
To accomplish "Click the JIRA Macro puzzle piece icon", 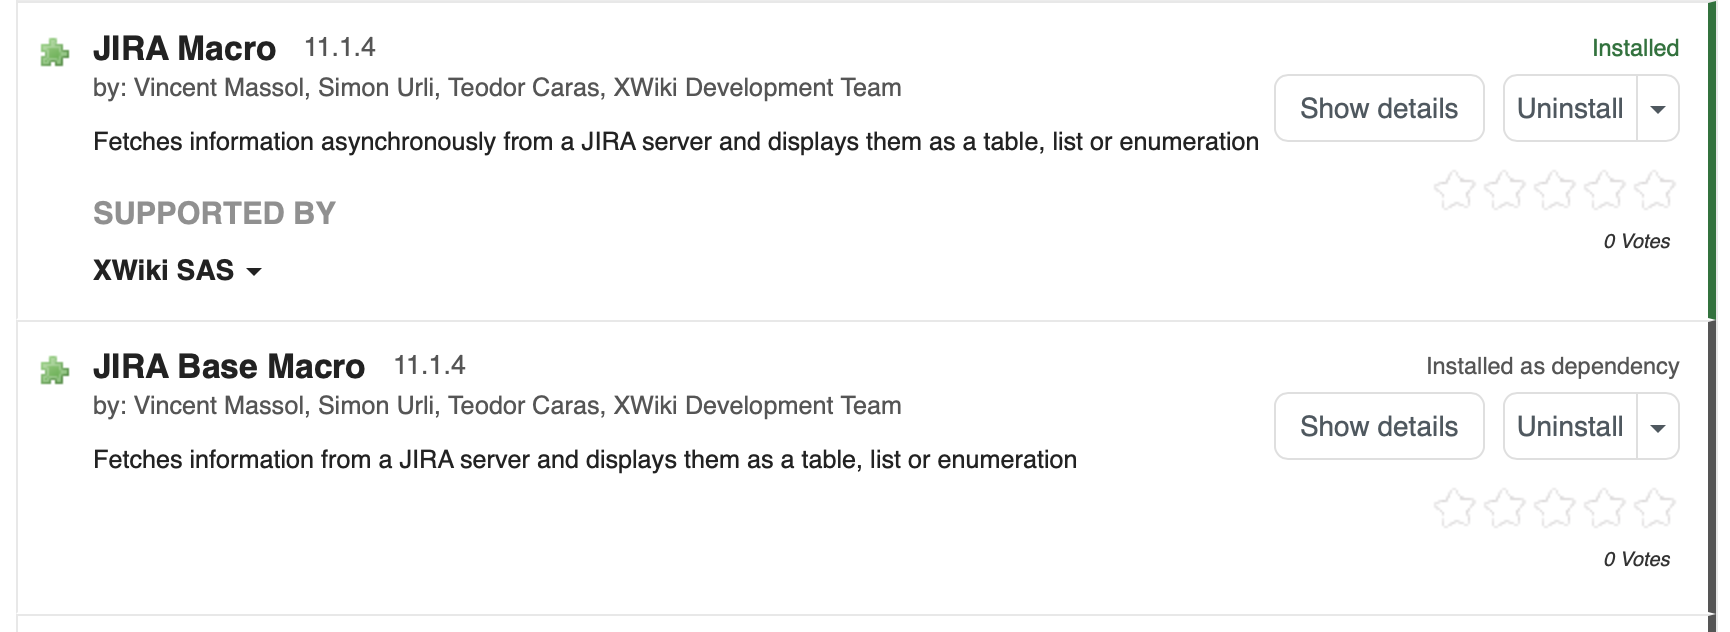I will pyautogui.click(x=55, y=52).
